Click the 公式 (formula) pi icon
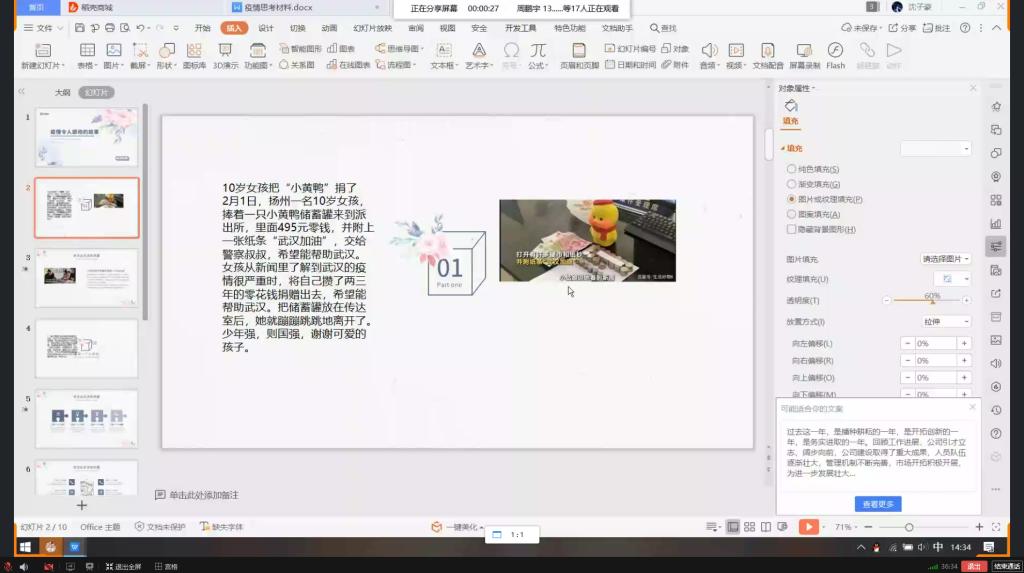This screenshot has height=573, width=1024. click(538, 50)
